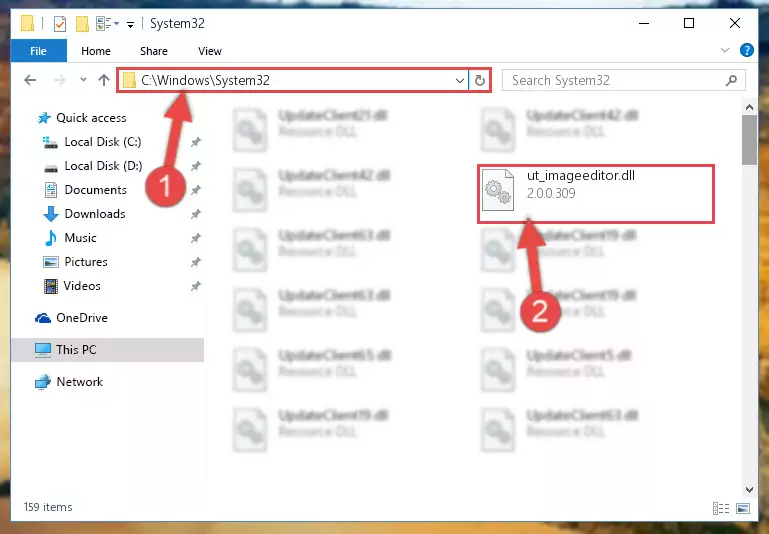Go up one folder with Up arrow
This screenshot has height=534, width=769.
point(103,80)
